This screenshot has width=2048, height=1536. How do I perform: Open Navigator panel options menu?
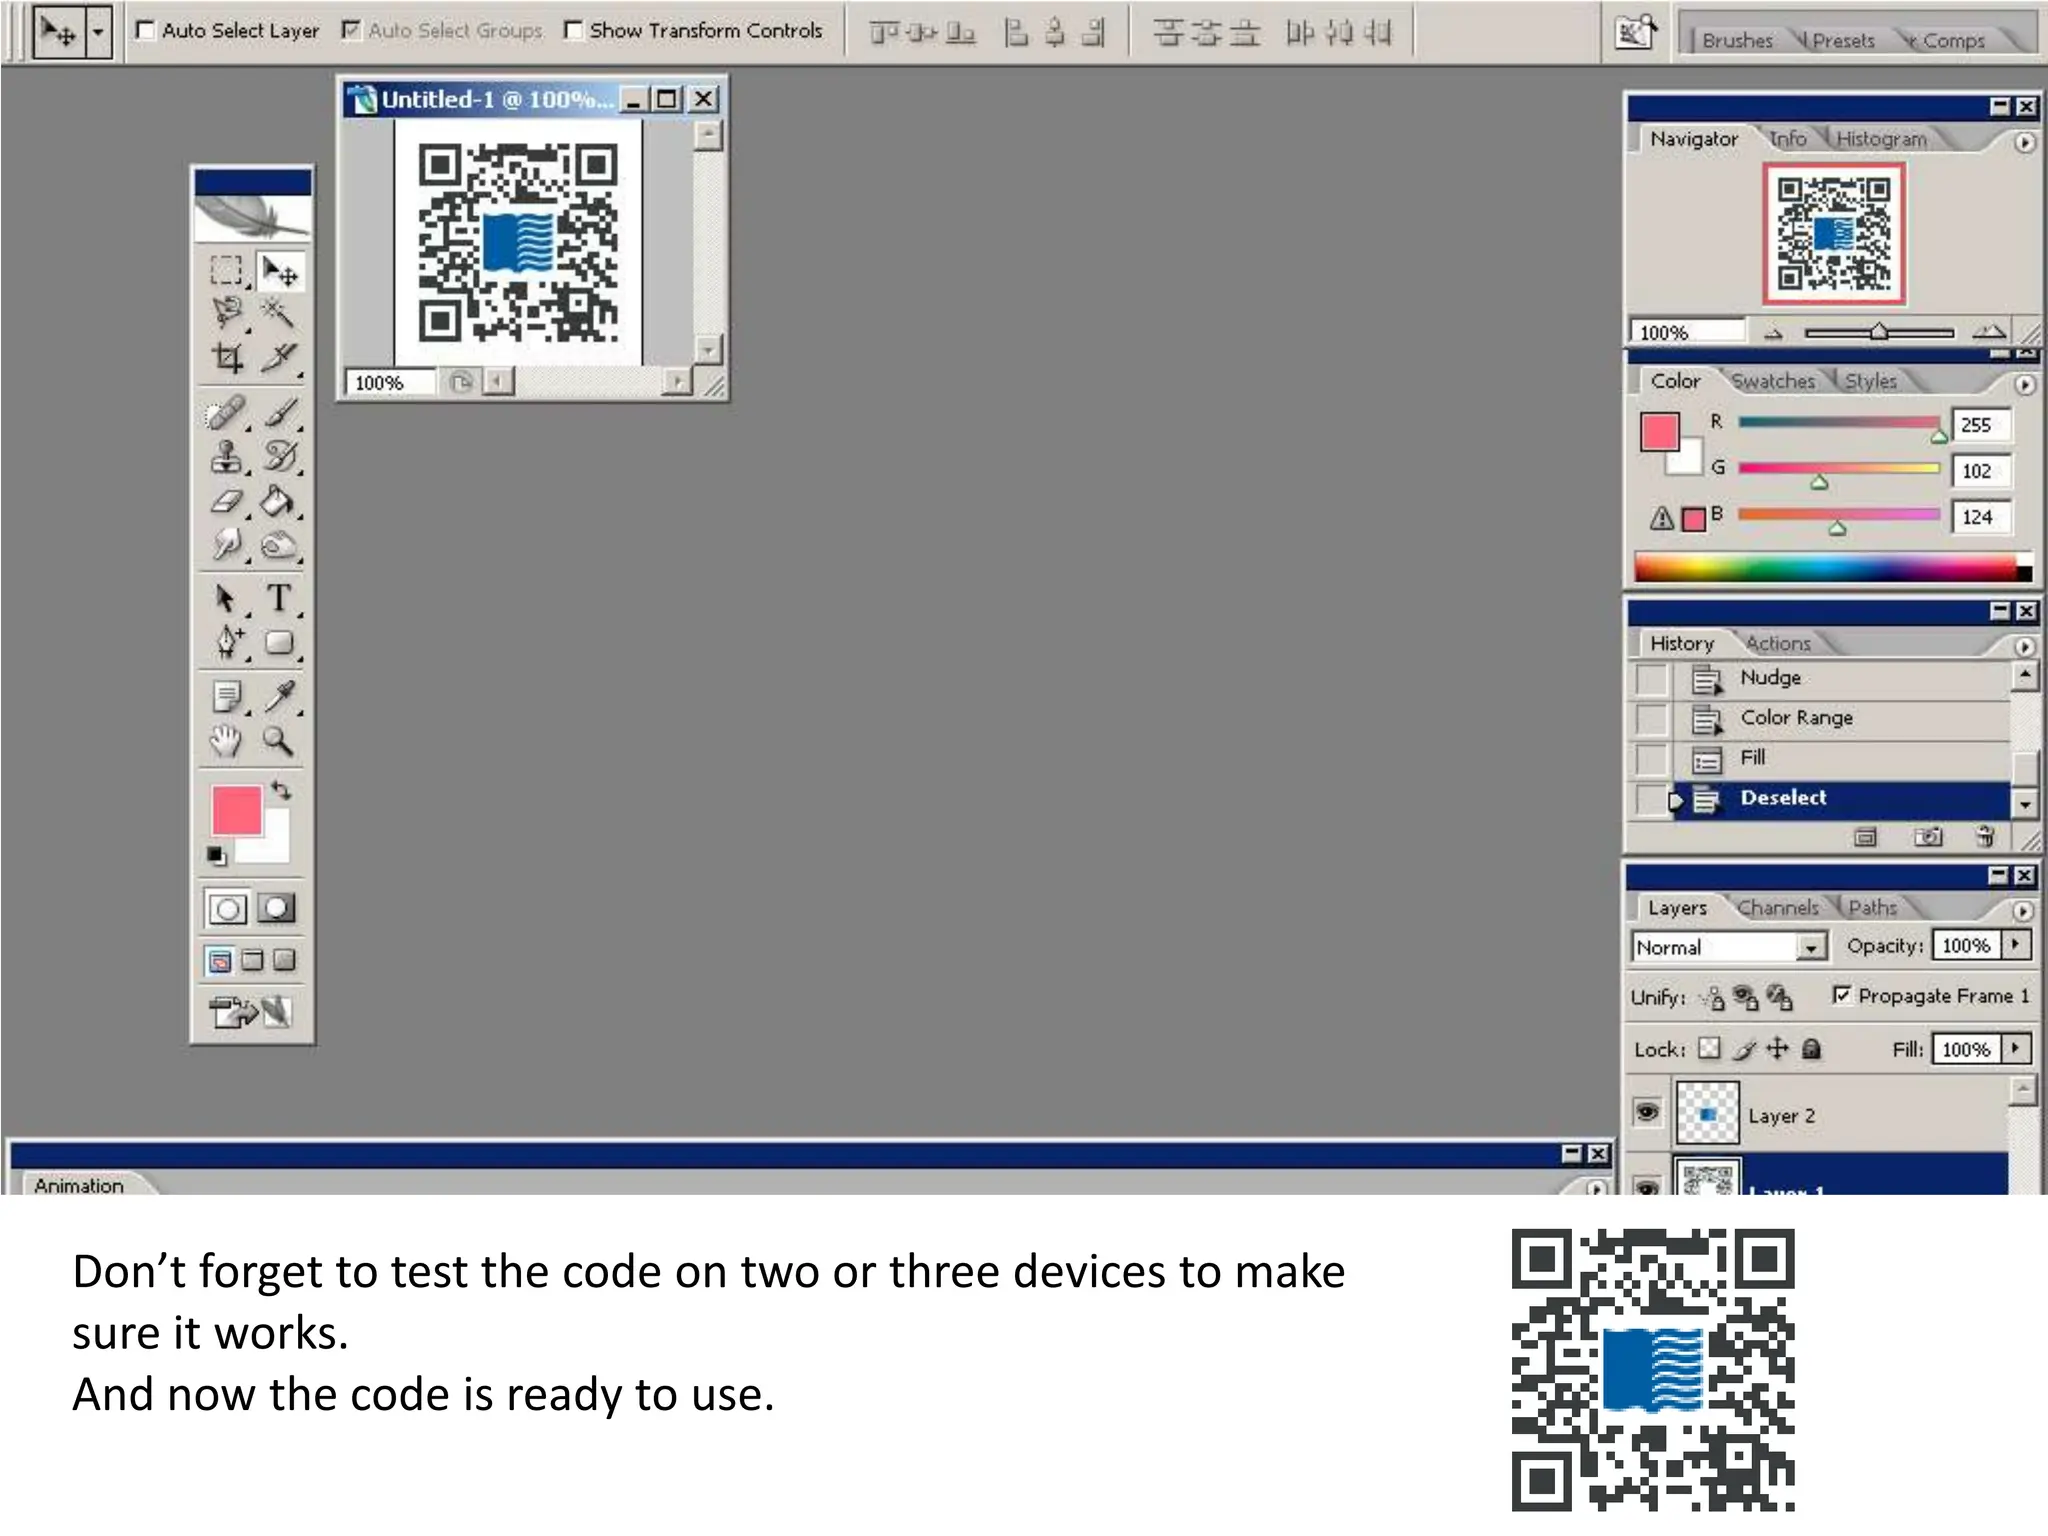[x=2024, y=143]
